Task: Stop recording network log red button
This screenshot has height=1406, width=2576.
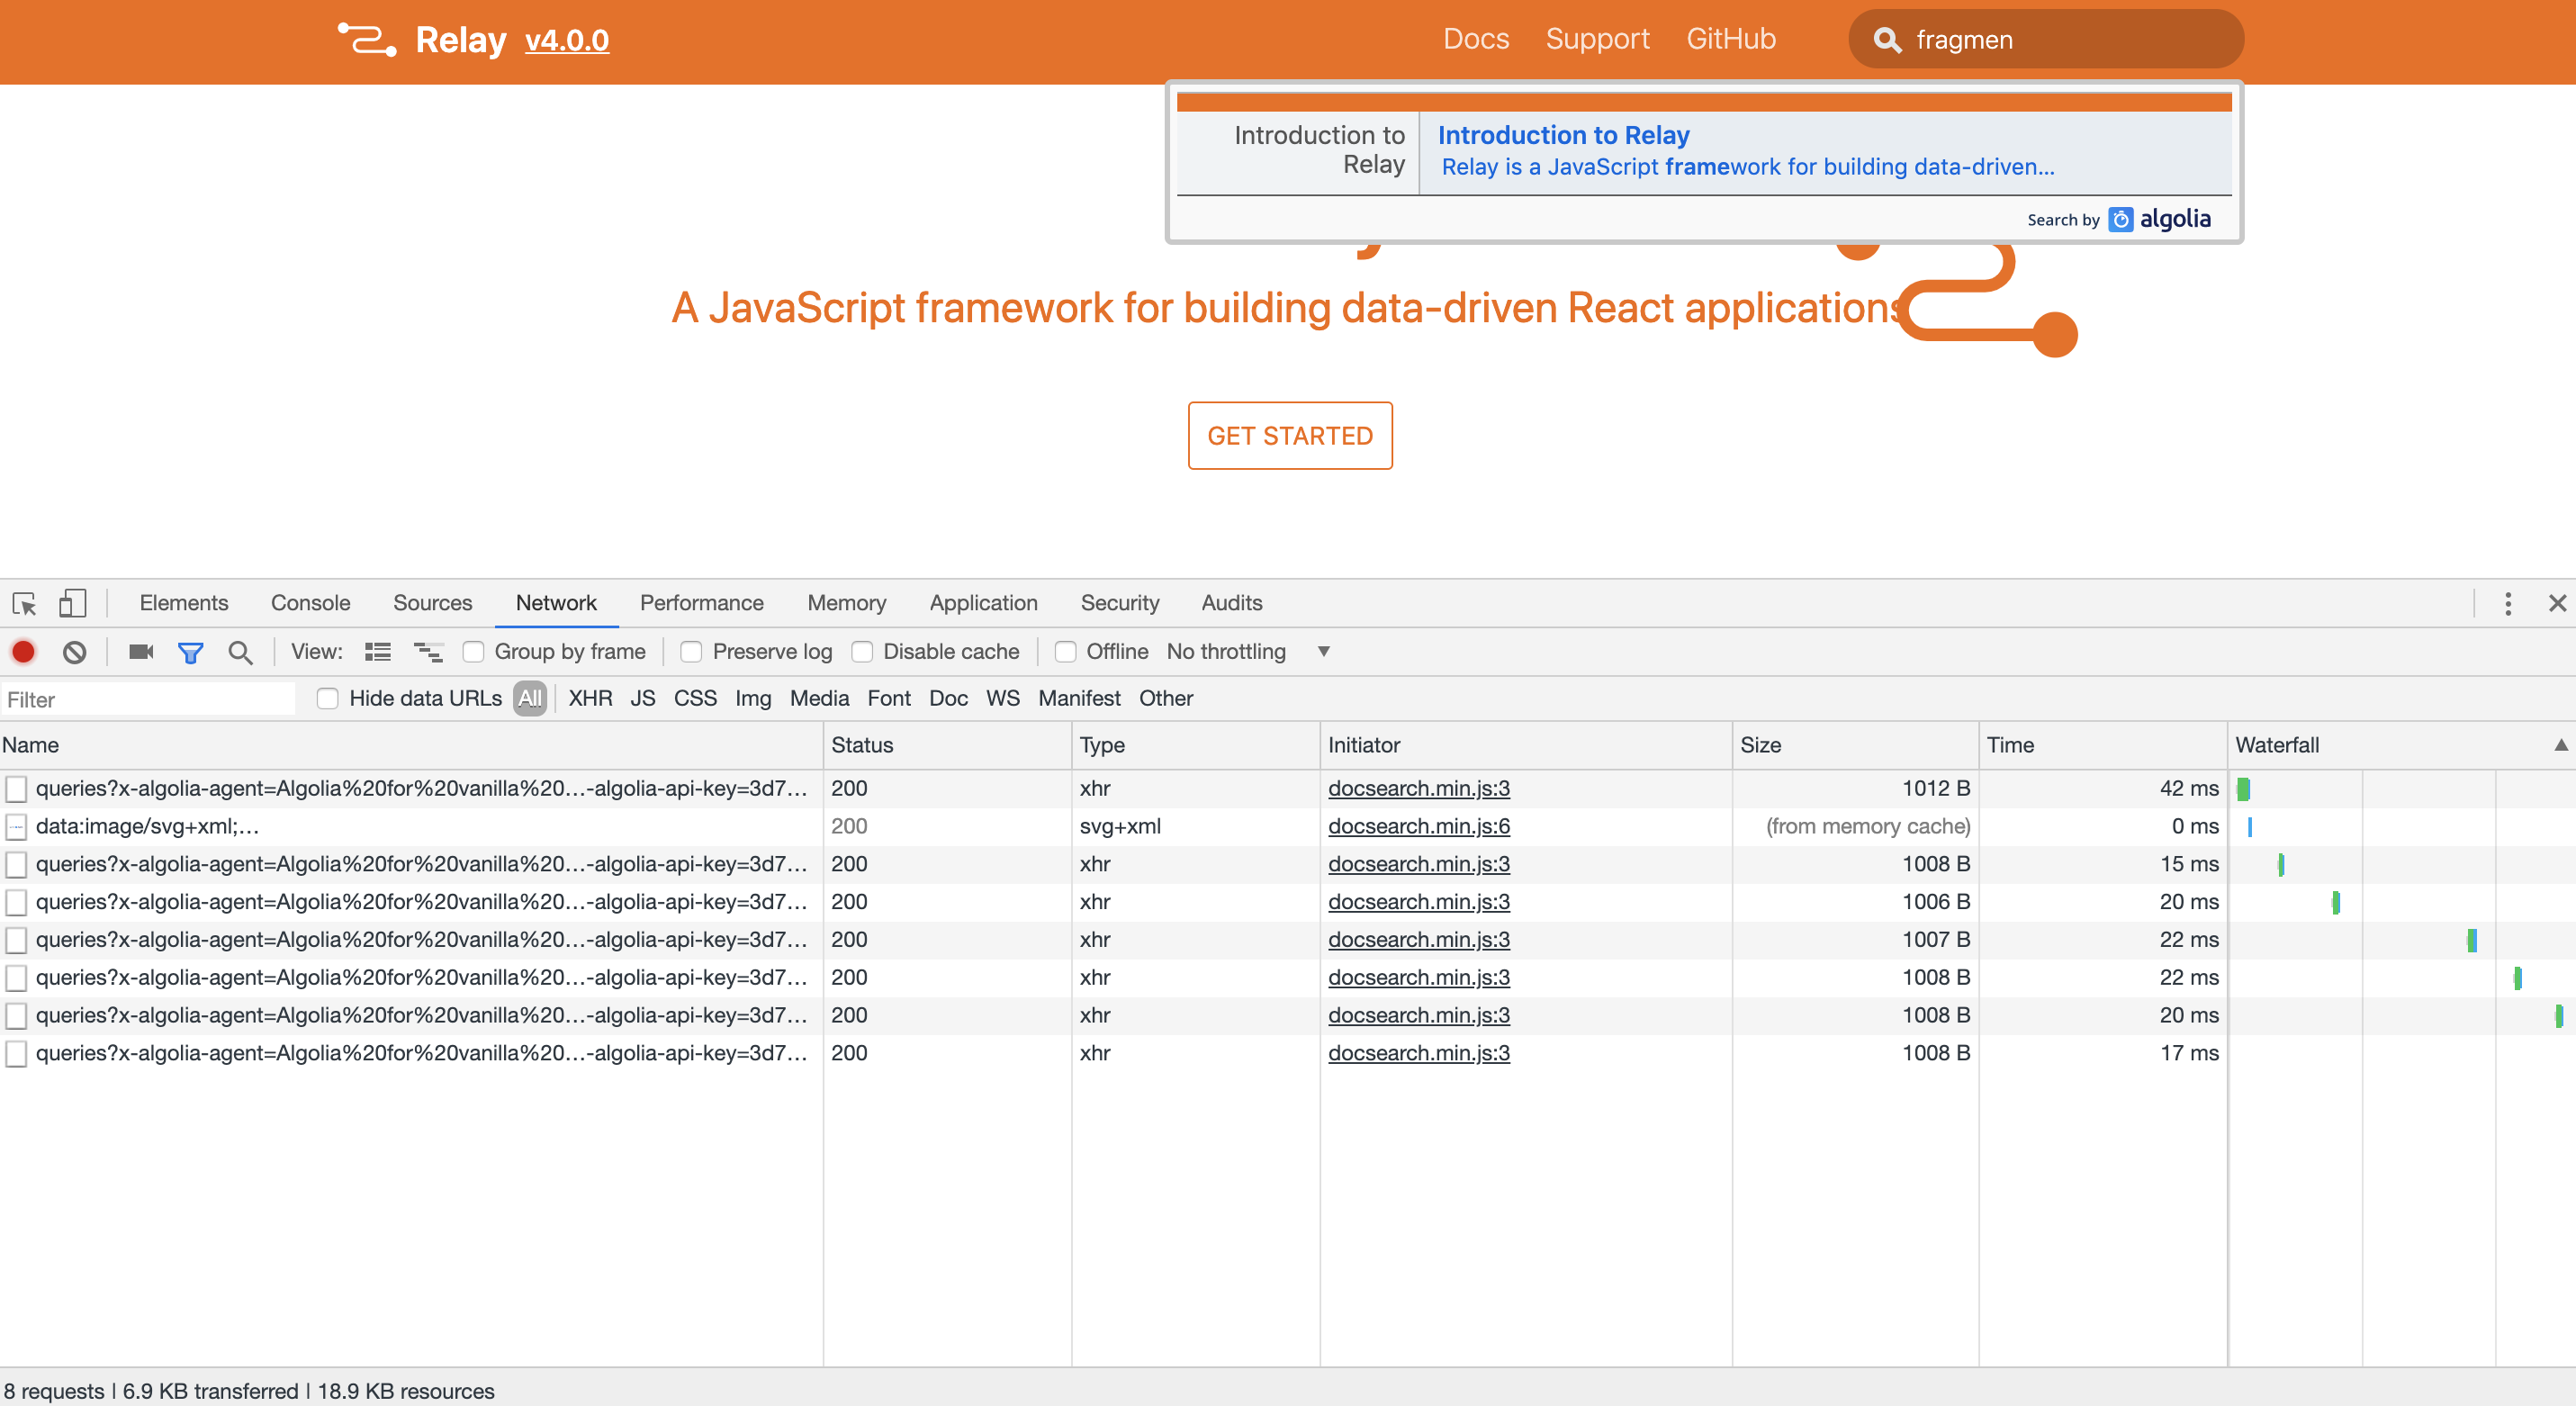Action: coord(24,652)
